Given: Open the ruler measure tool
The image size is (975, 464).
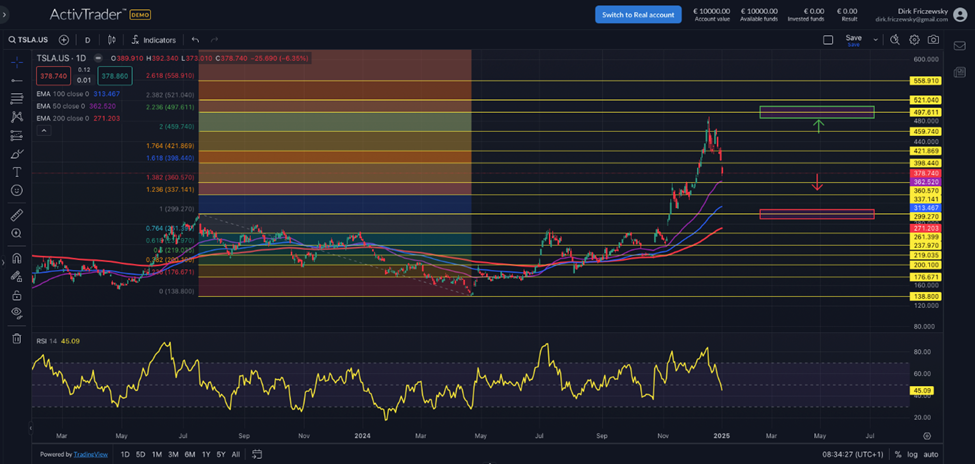Looking at the screenshot, I should click(x=16, y=215).
